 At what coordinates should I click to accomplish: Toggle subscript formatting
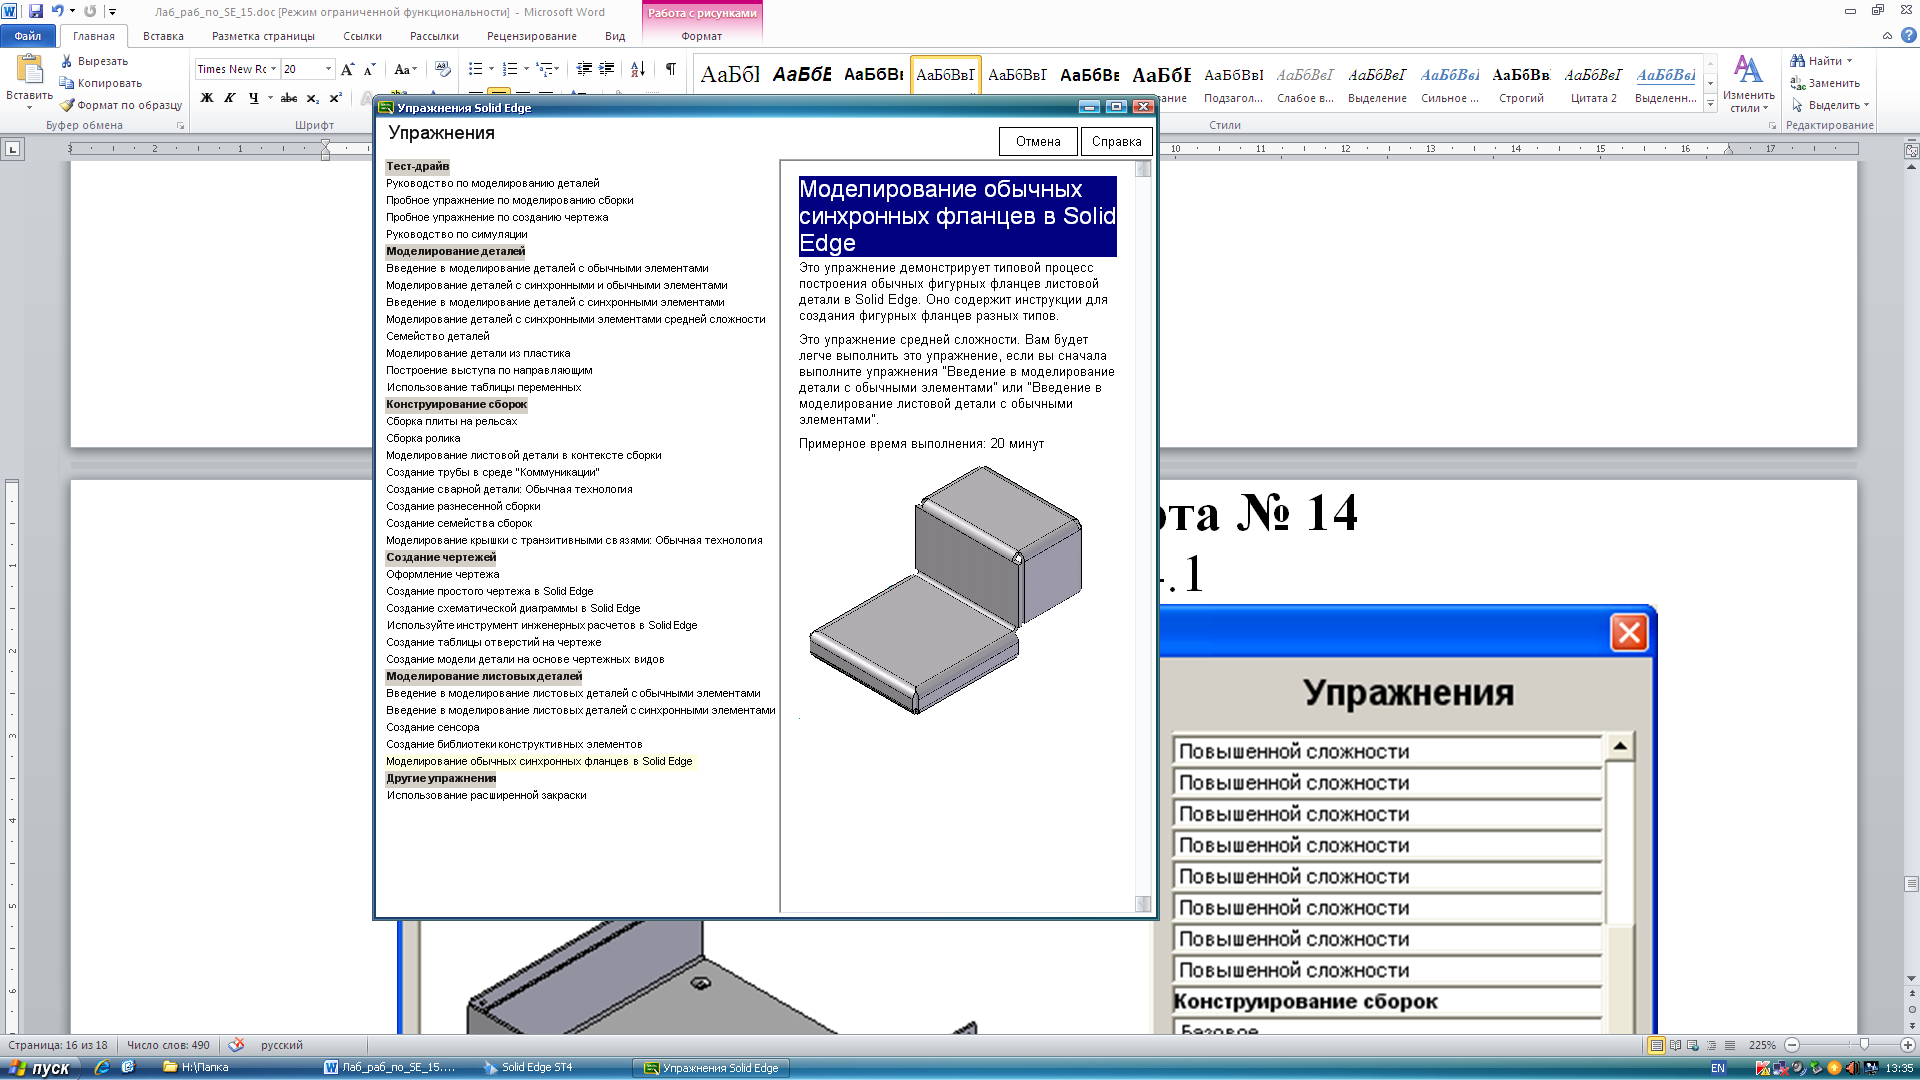(x=313, y=98)
